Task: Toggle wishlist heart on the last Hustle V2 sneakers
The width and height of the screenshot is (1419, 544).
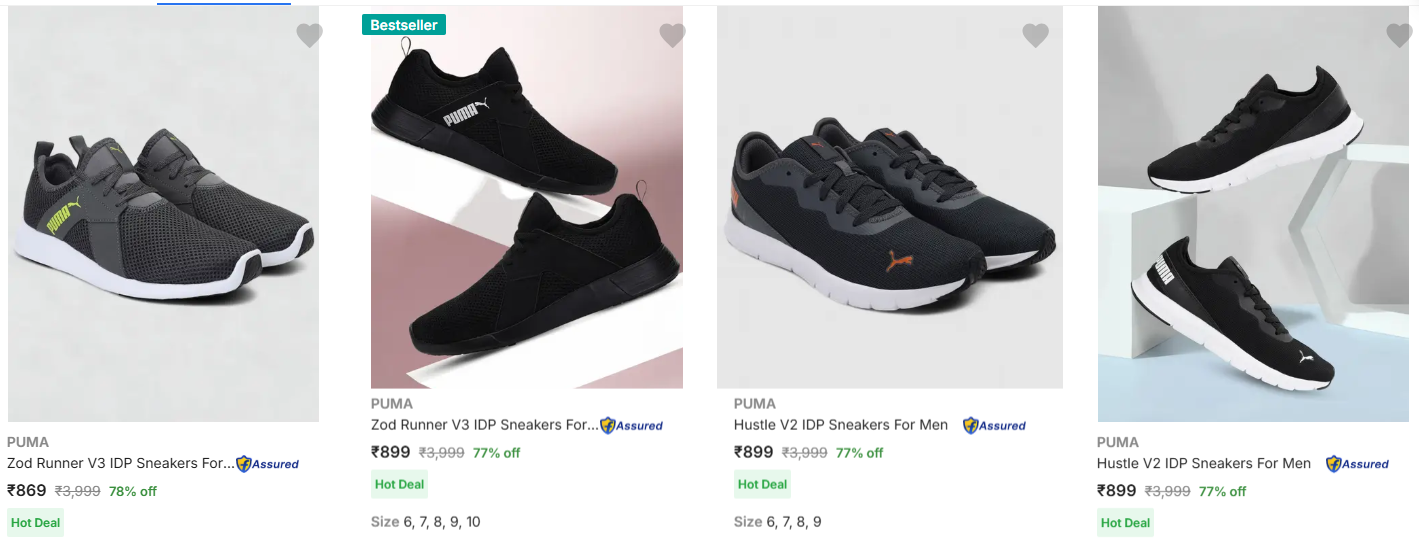Action: pyautogui.click(x=1398, y=35)
